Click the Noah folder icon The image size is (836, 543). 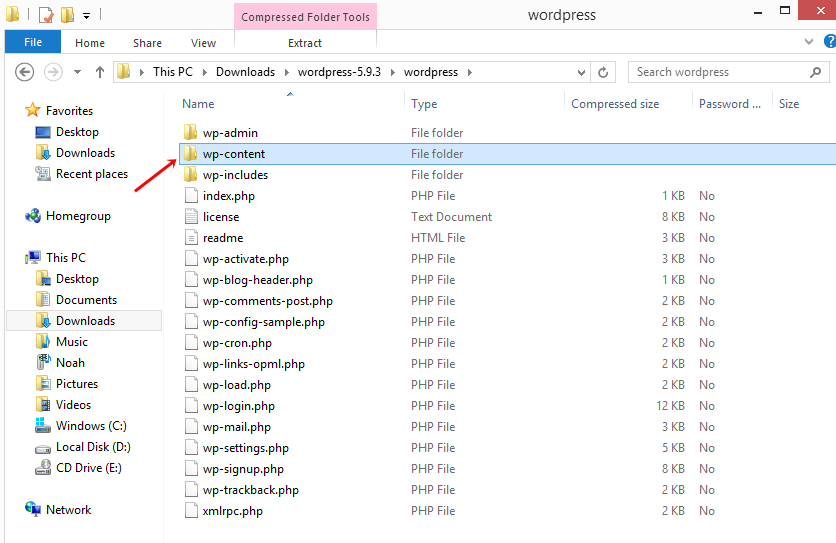tap(43, 362)
